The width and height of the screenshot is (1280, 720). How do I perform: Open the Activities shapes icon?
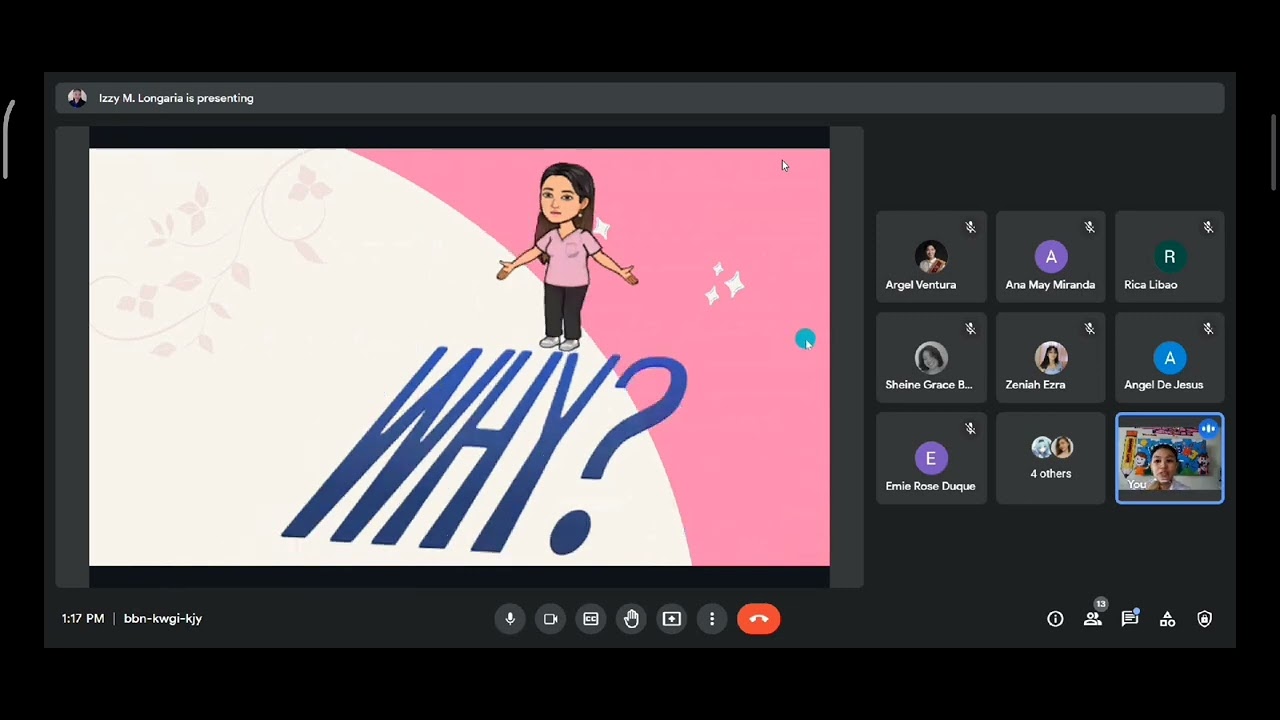(x=1167, y=619)
